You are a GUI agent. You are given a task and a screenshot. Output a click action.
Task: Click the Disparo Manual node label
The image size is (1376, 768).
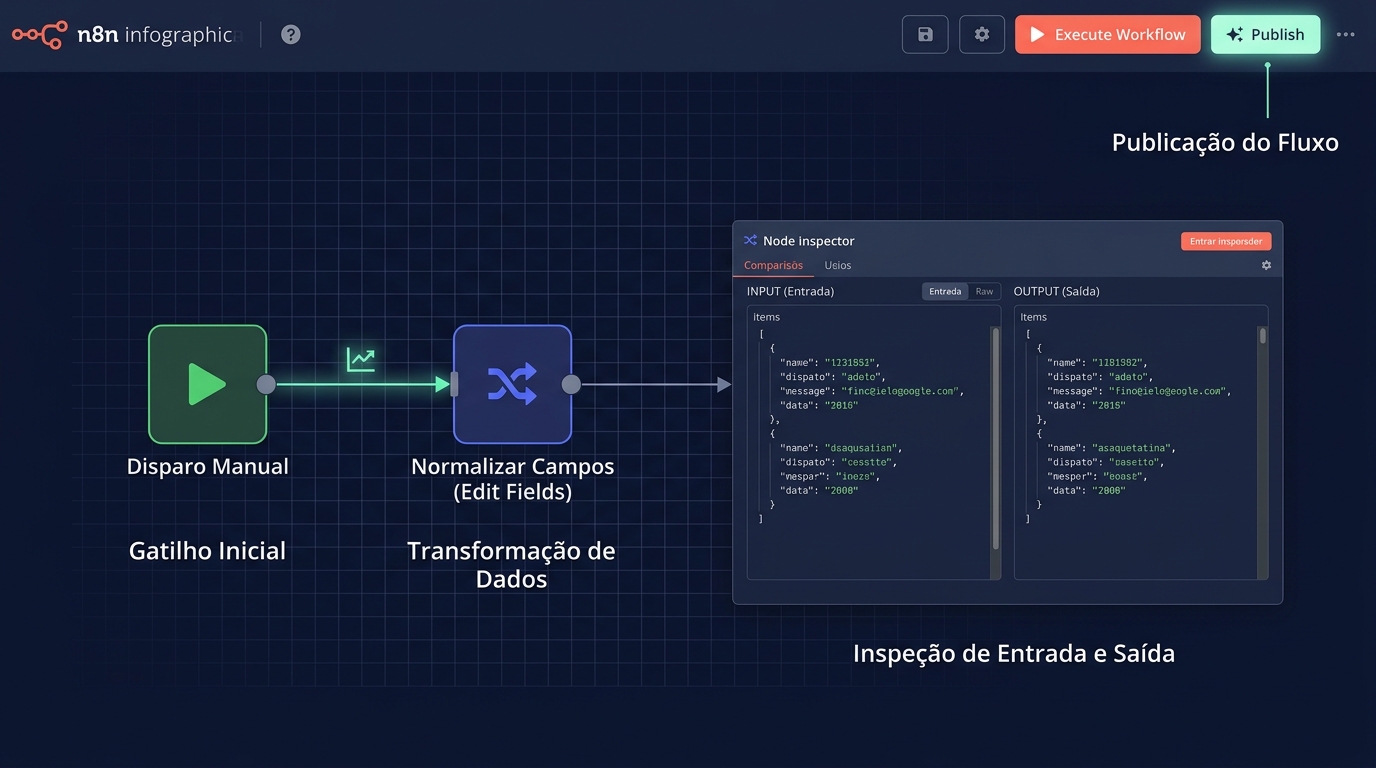(x=207, y=466)
